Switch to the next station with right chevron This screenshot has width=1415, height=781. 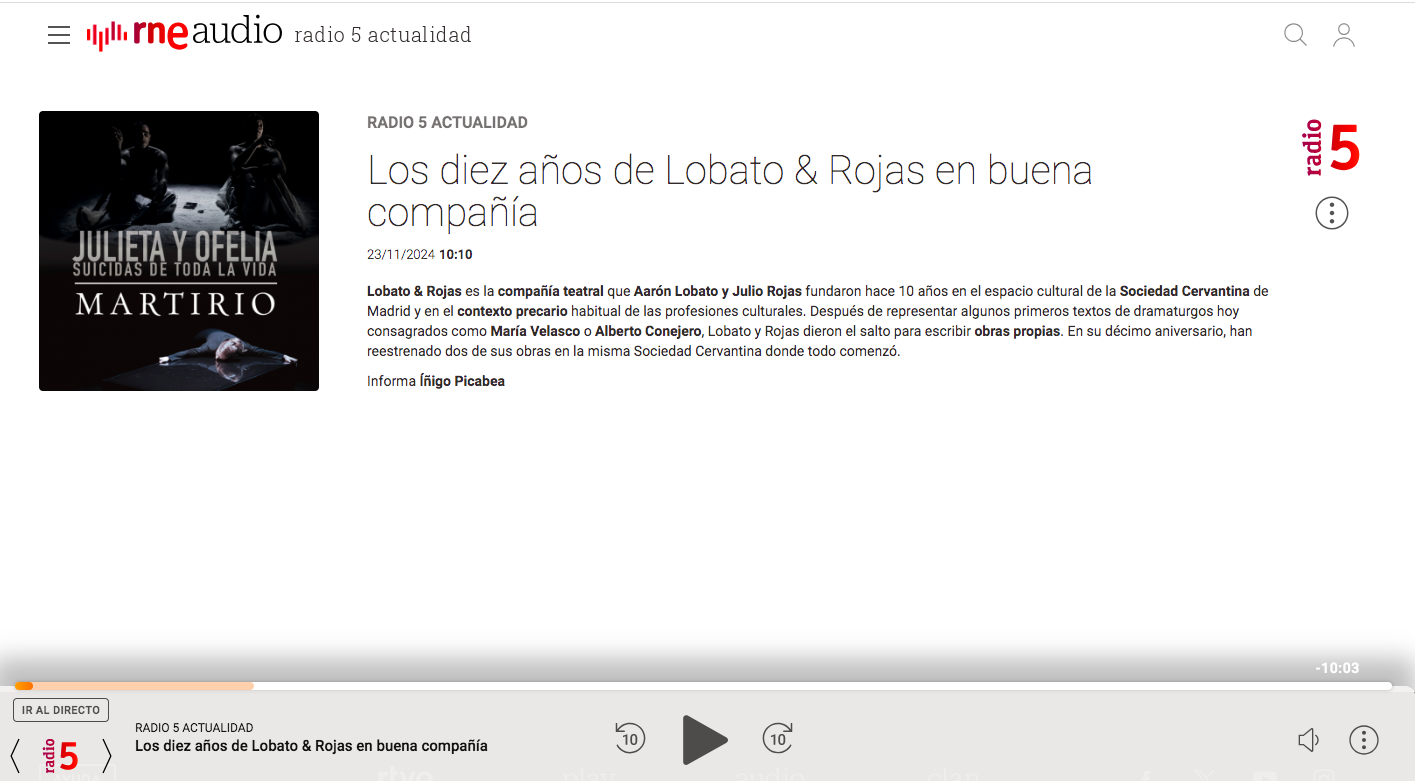tap(107, 755)
